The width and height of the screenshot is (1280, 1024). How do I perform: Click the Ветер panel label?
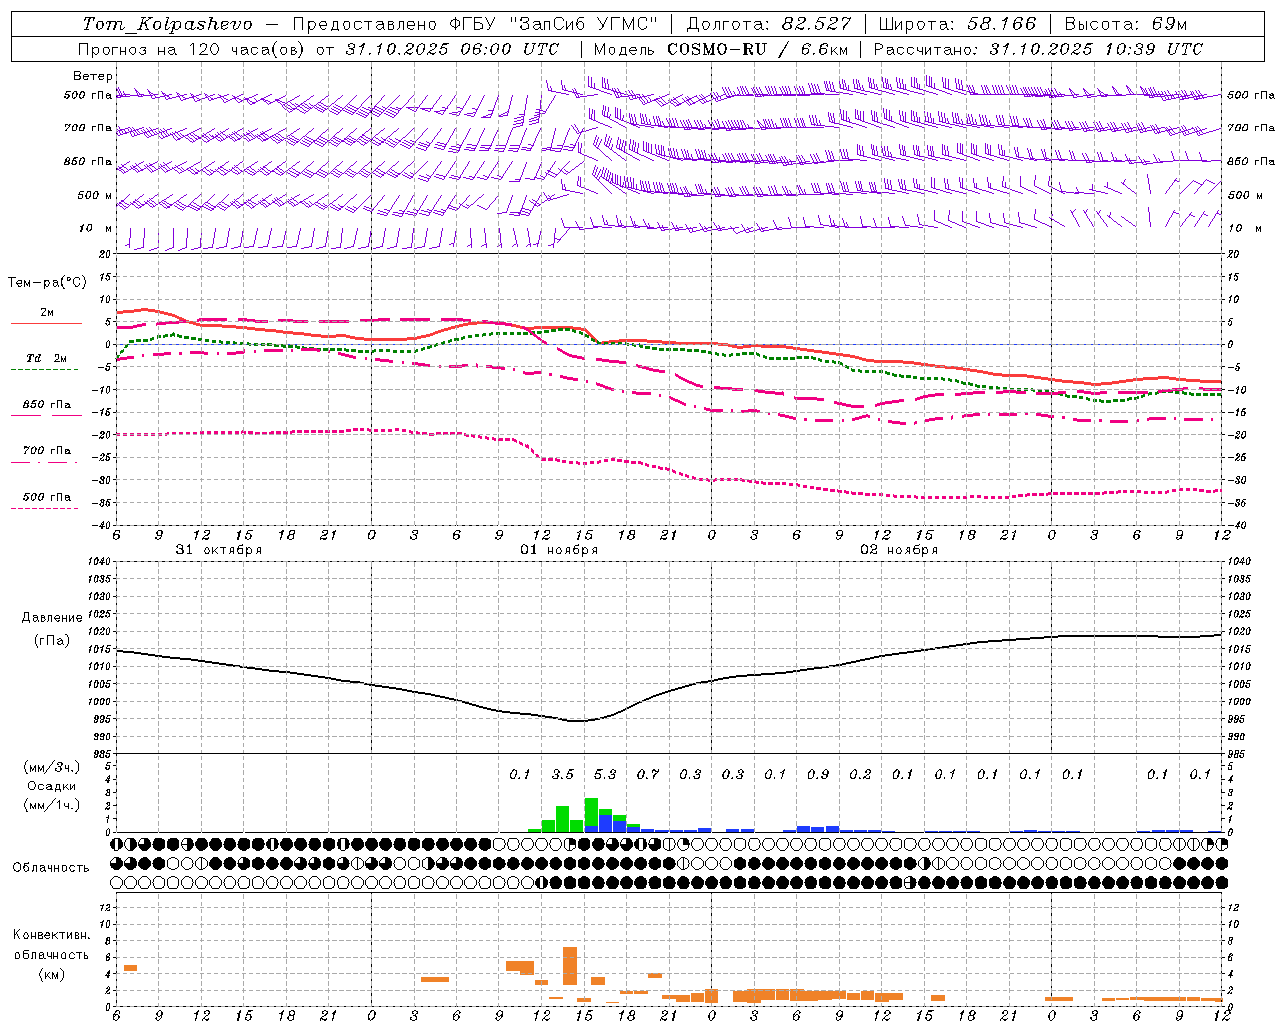(93, 76)
